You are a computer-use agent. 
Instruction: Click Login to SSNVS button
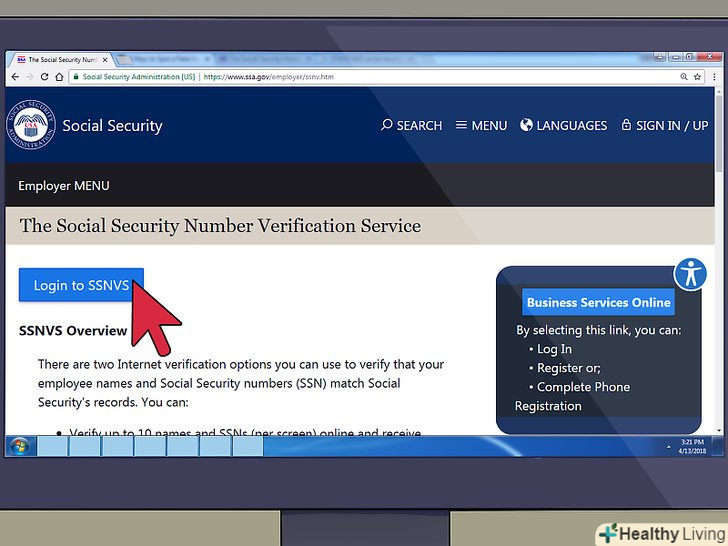[x=81, y=285]
